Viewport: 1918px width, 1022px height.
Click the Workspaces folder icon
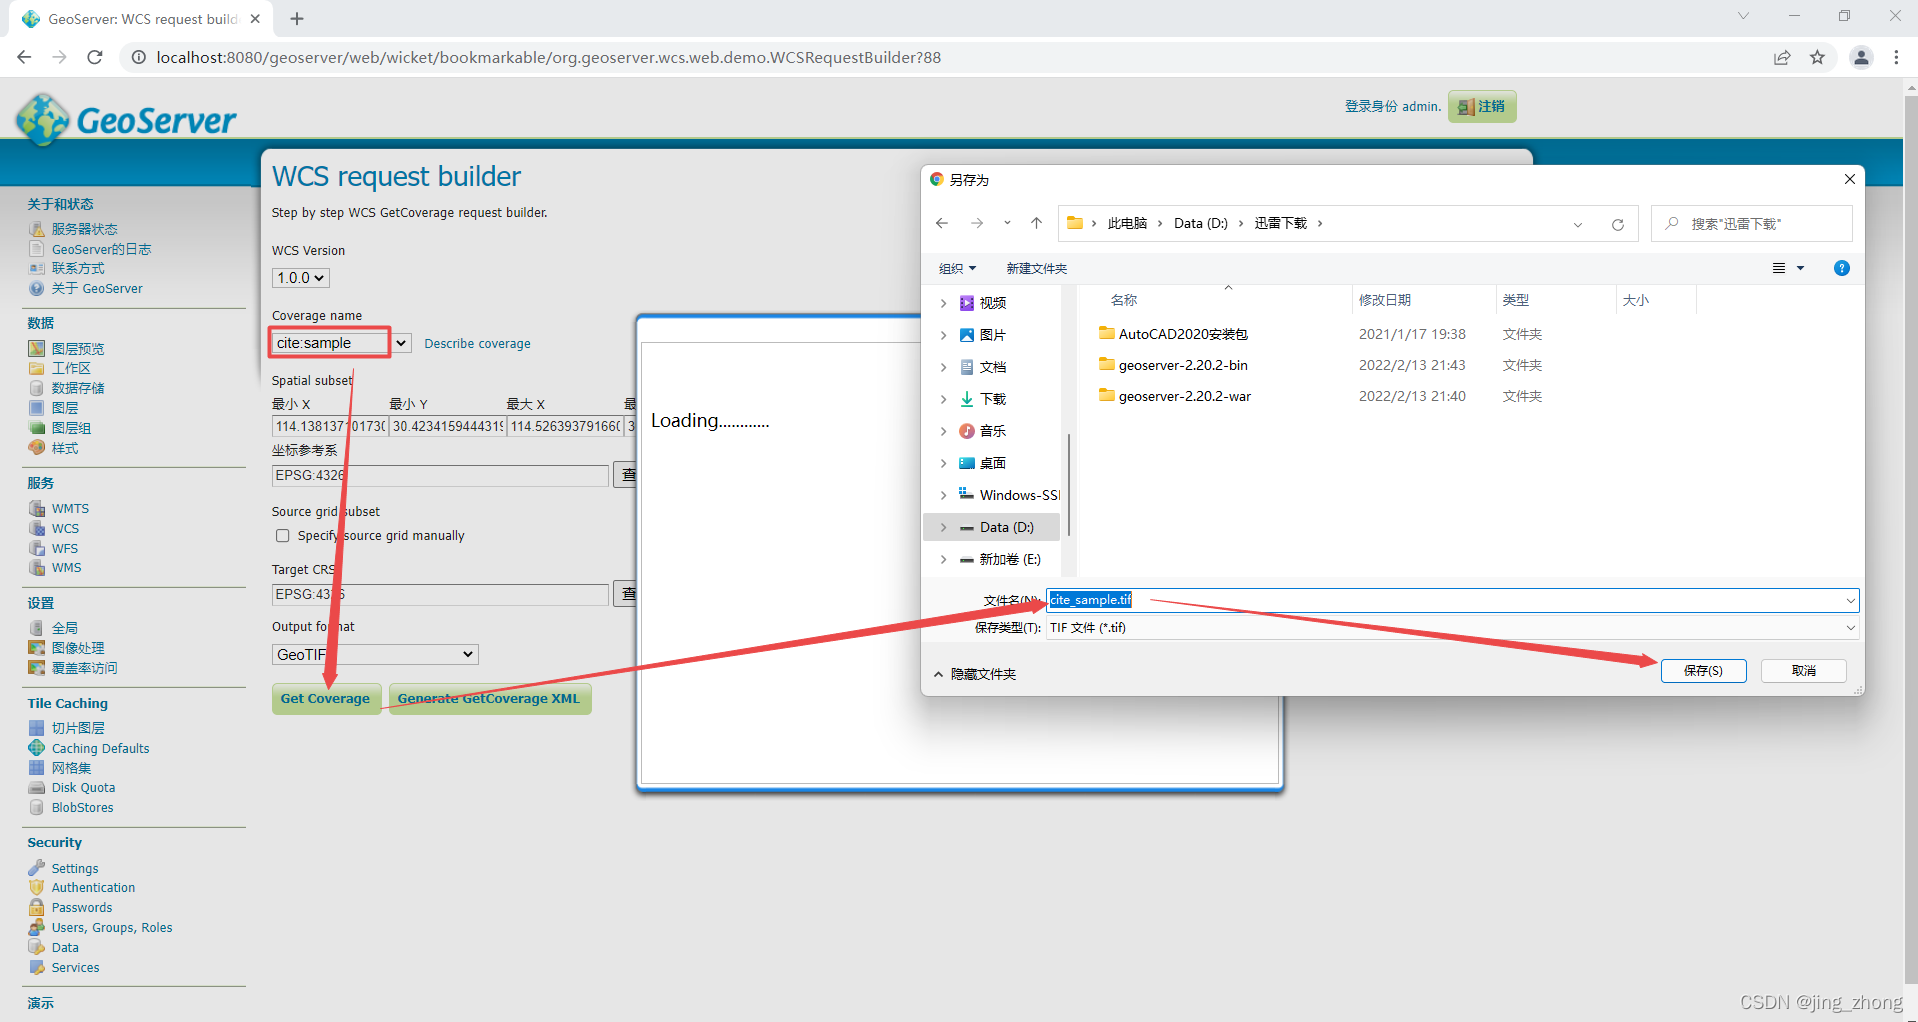pos(37,368)
